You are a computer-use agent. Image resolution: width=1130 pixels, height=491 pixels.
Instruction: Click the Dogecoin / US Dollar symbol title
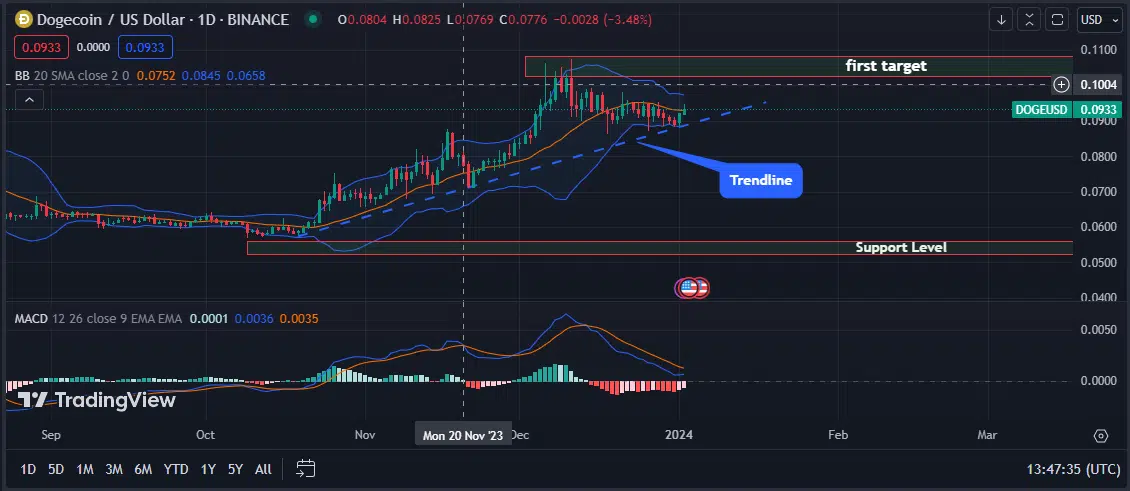[x=163, y=19]
